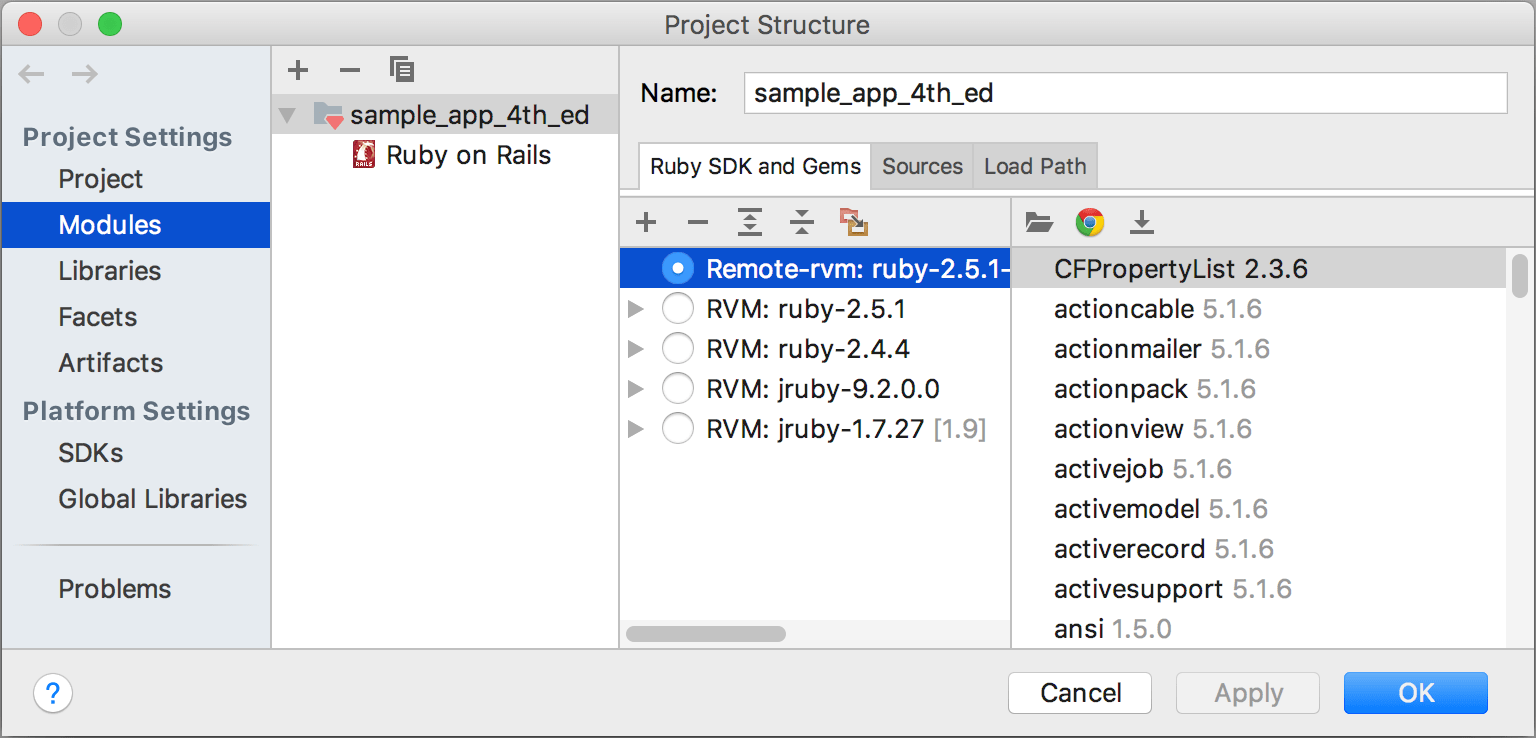Switch to the Sources tab
The image size is (1536, 738).
coord(921,166)
